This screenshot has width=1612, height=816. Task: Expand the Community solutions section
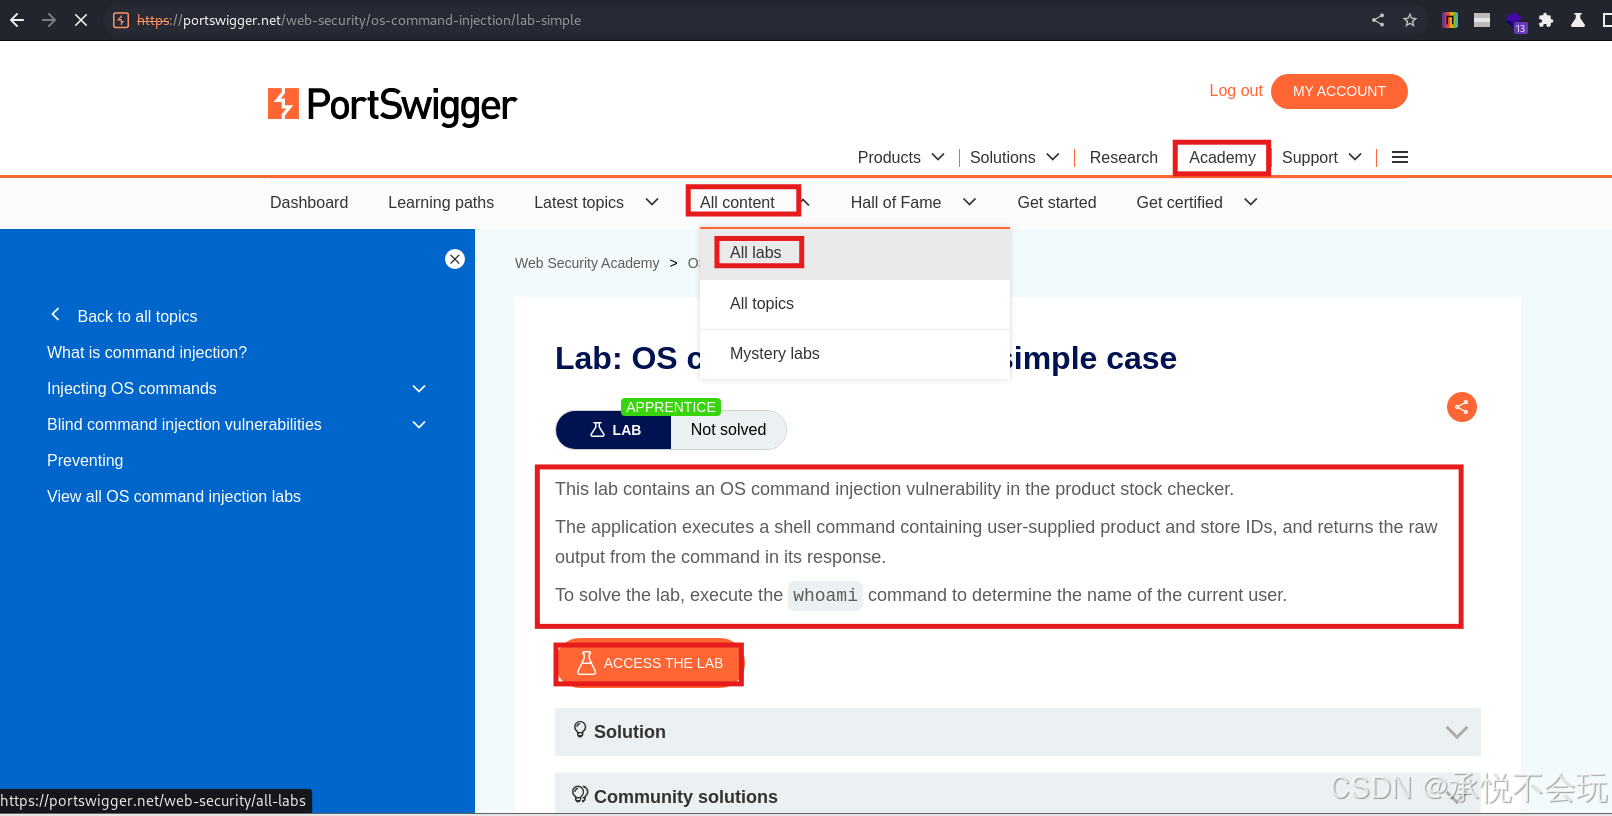1017,794
